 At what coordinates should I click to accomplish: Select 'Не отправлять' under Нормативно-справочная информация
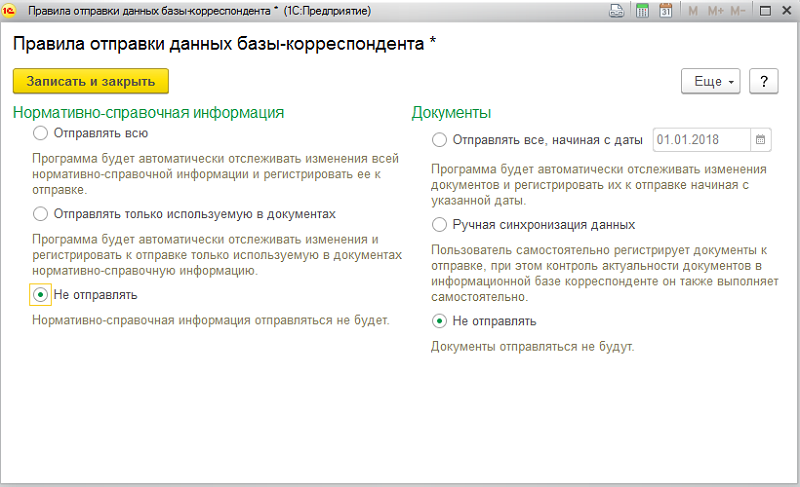(x=40, y=295)
